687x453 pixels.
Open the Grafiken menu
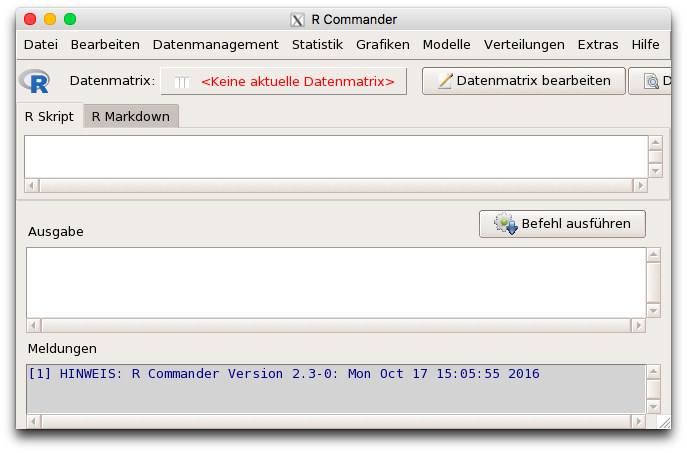coord(382,45)
